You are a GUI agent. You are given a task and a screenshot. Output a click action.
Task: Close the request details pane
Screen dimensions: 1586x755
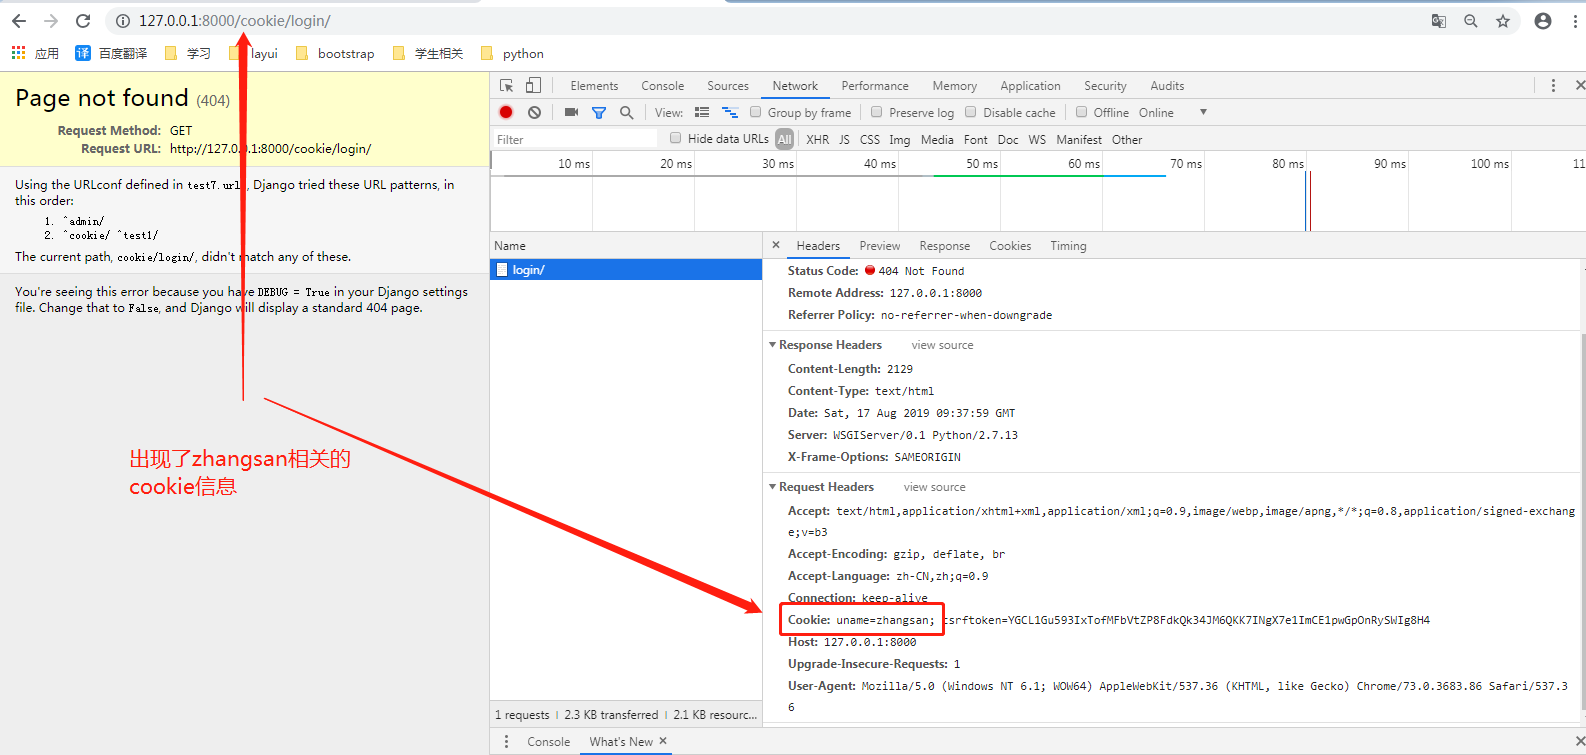pos(776,245)
